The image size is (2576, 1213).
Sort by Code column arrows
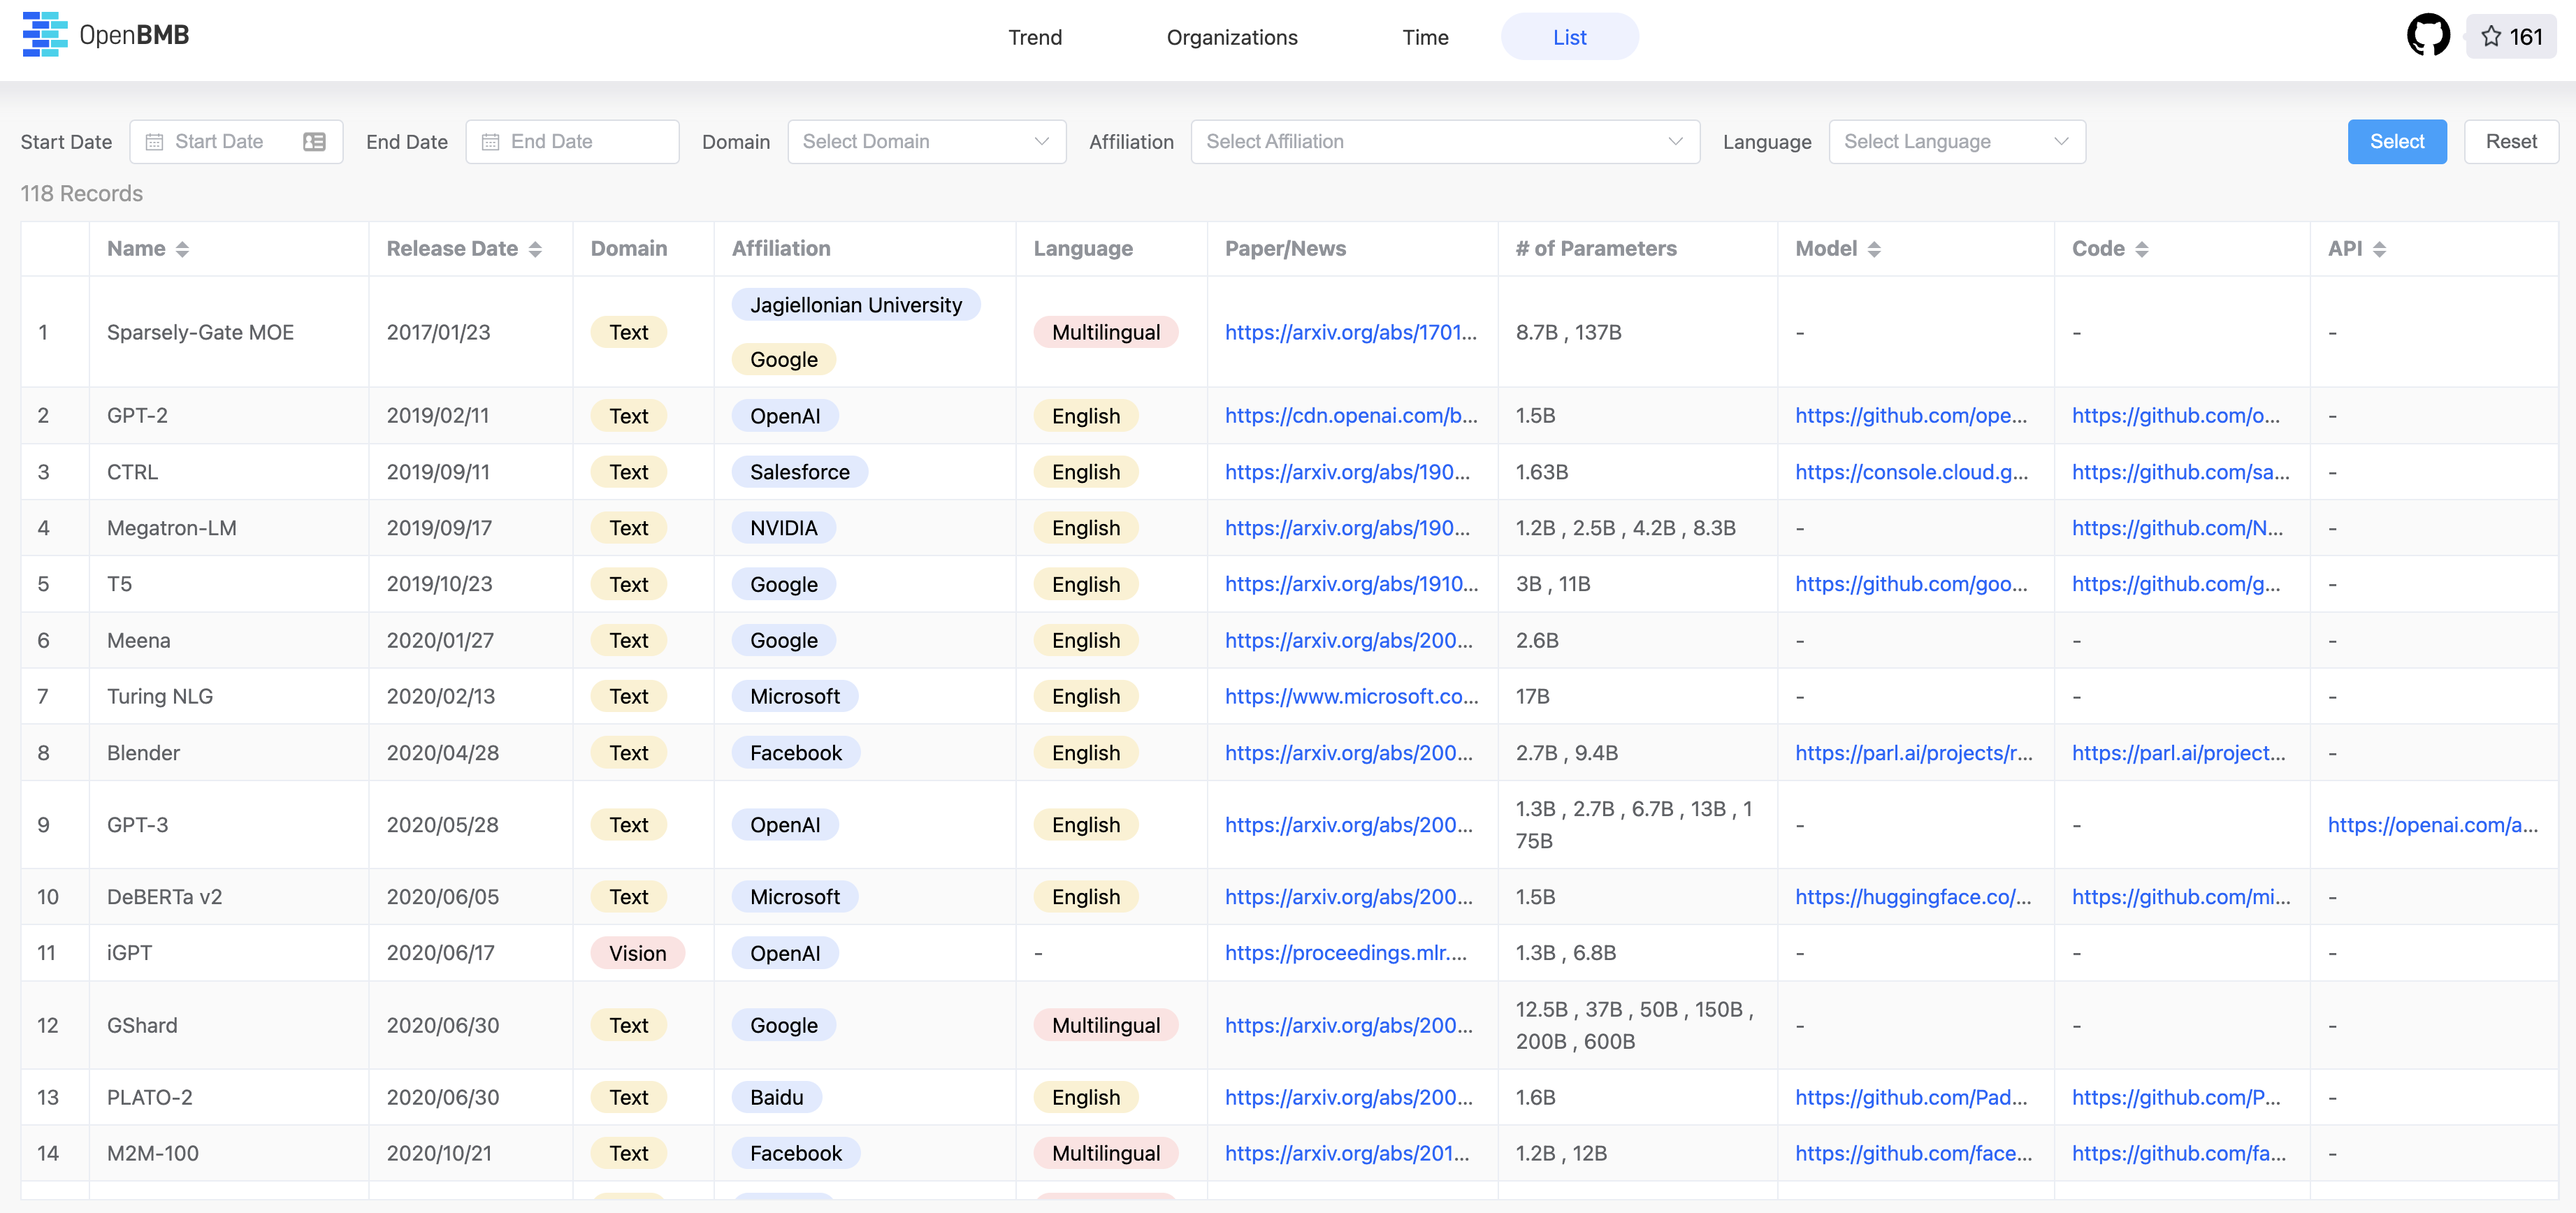2141,249
